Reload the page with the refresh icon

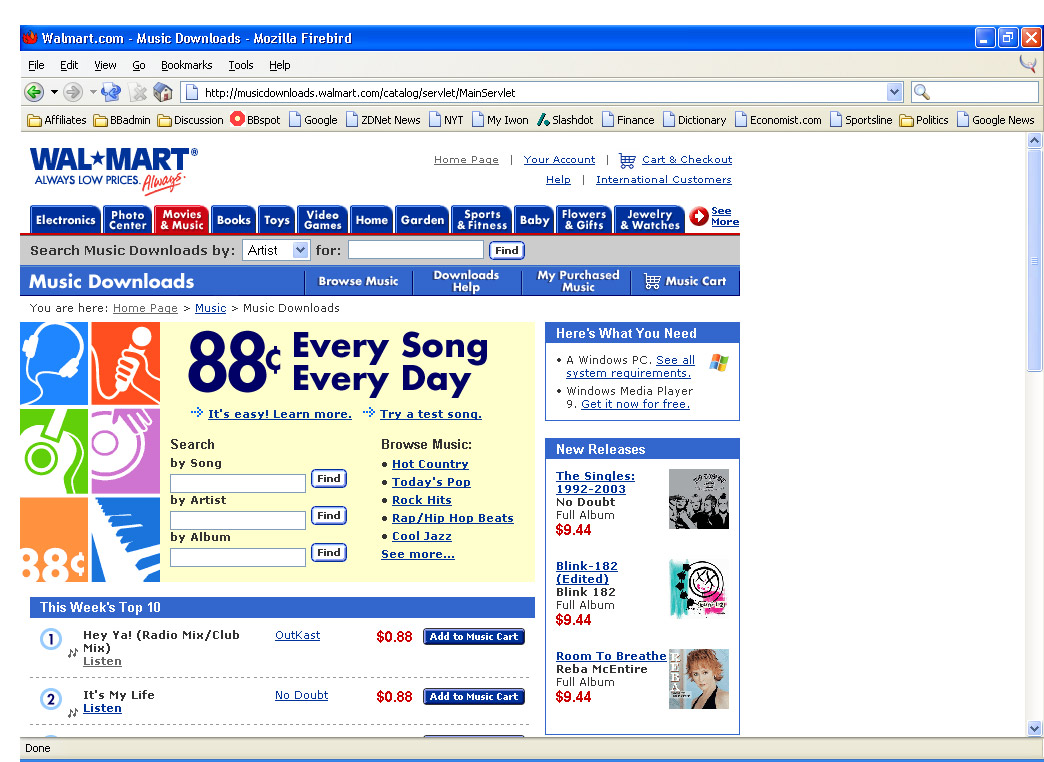click(111, 92)
